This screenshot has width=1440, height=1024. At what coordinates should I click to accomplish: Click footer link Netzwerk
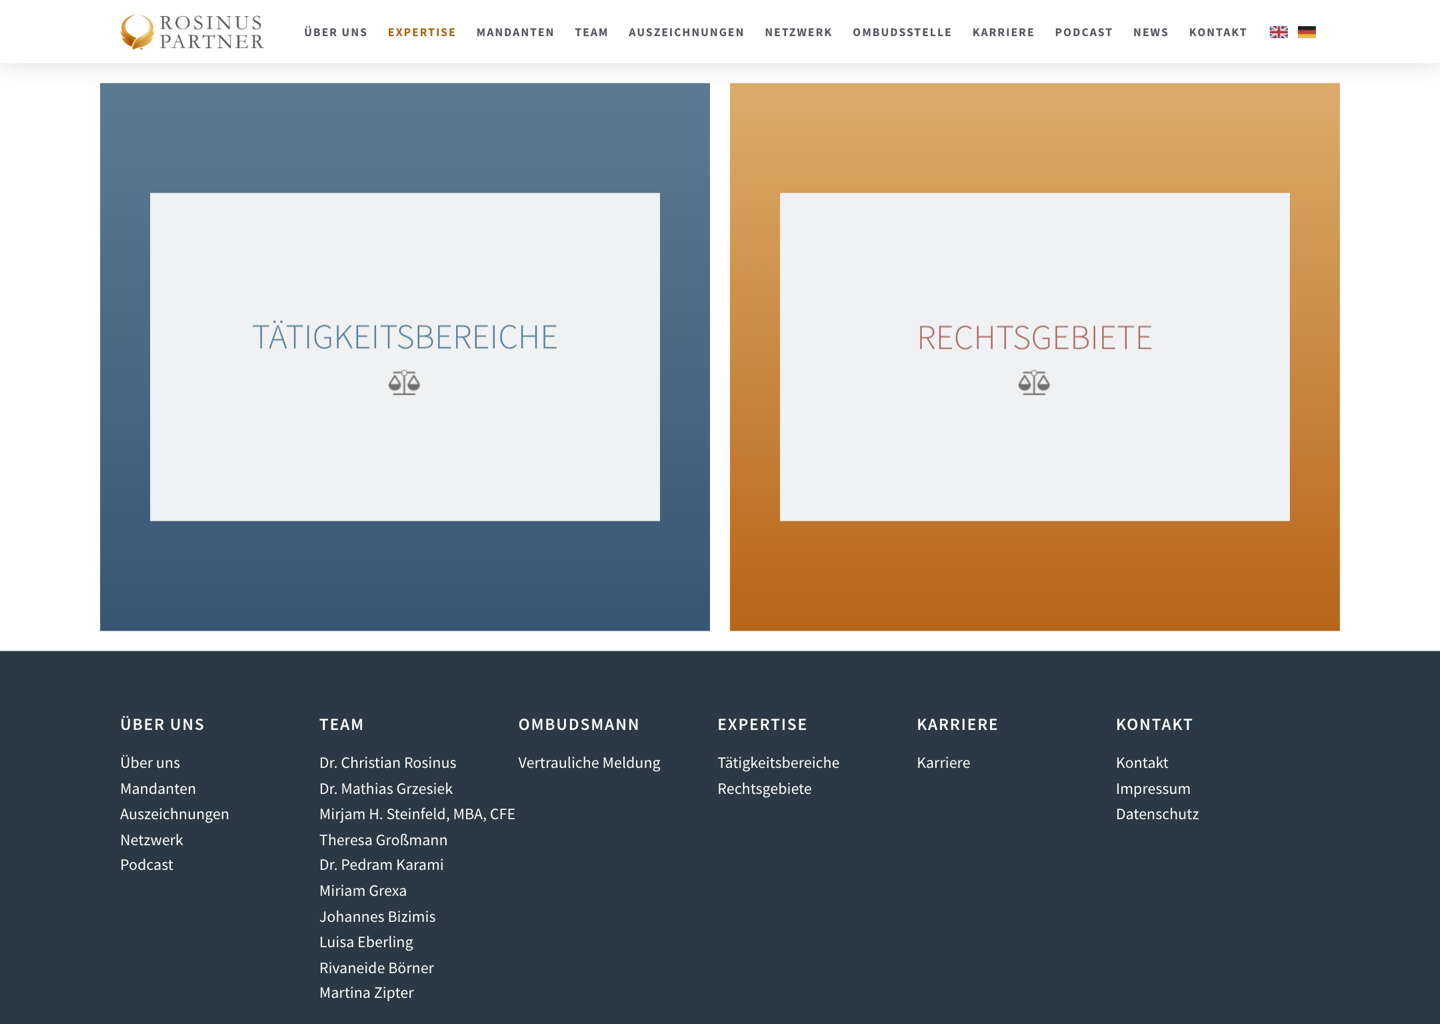[151, 840]
